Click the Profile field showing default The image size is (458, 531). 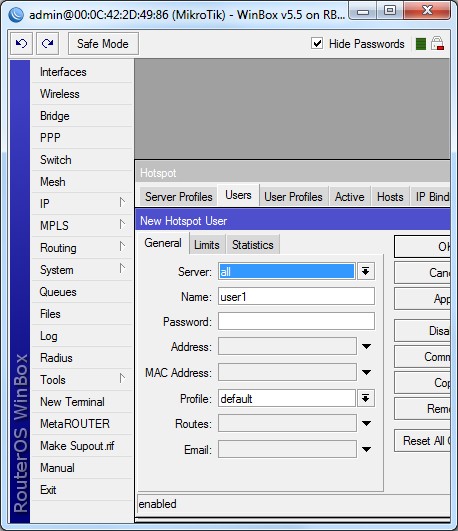(x=287, y=398)
